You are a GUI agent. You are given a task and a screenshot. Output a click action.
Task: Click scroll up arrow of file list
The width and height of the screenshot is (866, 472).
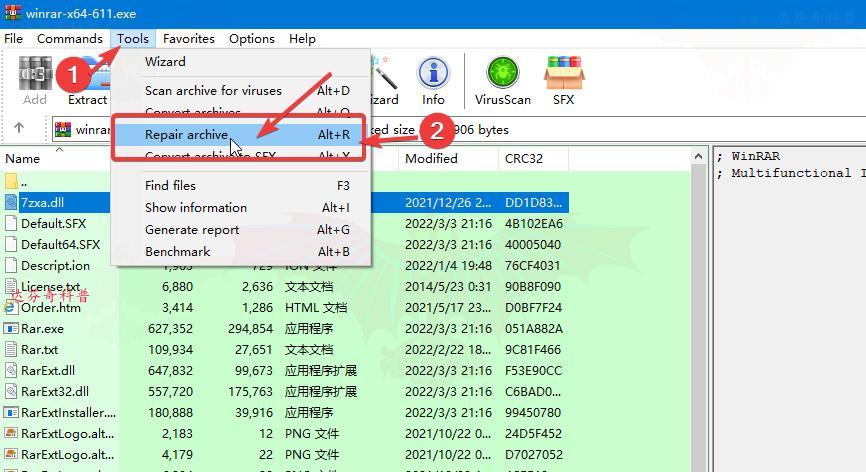point(698,157)
